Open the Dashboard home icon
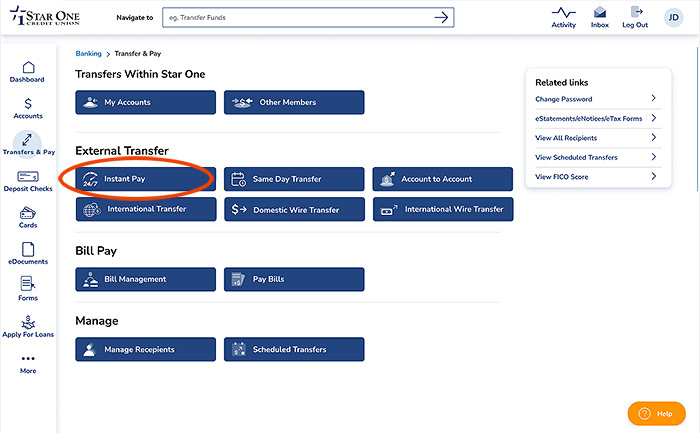 [28, 67]
